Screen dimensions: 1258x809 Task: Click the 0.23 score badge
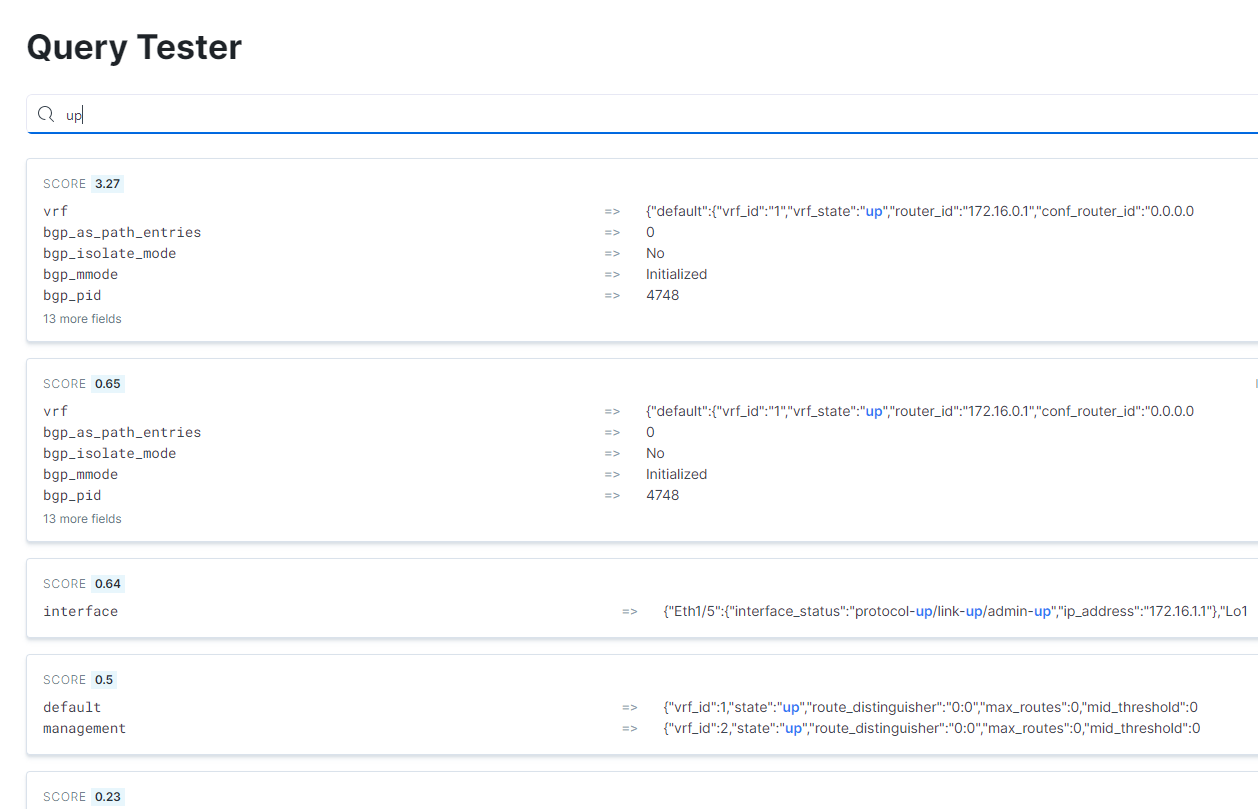107,797
